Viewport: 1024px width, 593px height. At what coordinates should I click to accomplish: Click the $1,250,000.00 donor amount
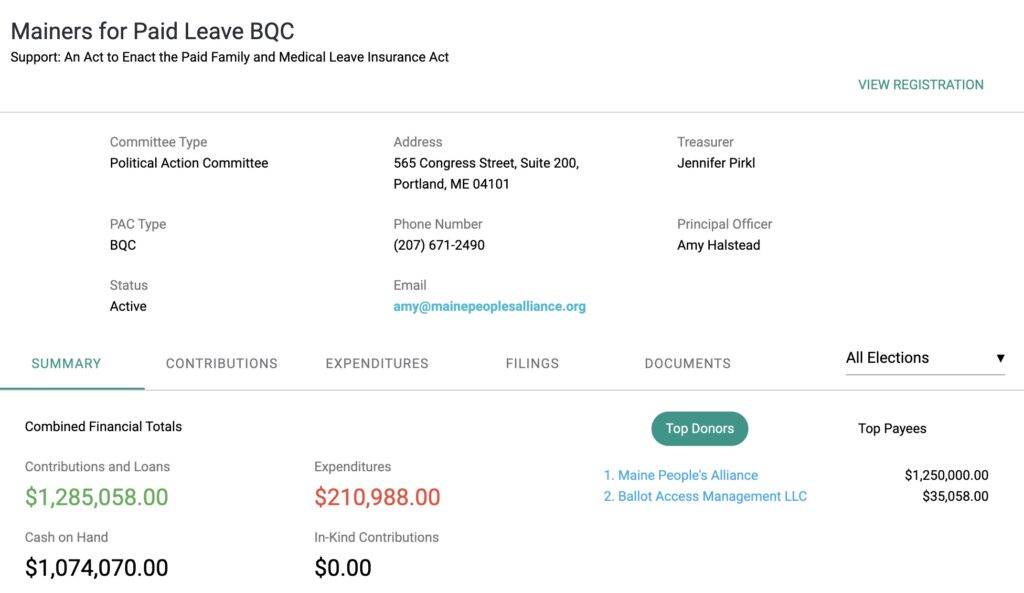pos(946,476)
